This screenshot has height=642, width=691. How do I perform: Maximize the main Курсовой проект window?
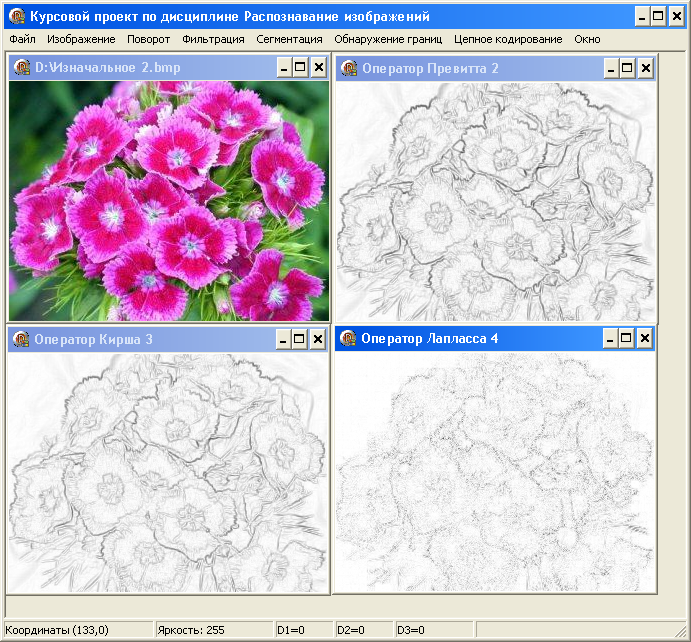pyautogui.click(x=658, y=17)
